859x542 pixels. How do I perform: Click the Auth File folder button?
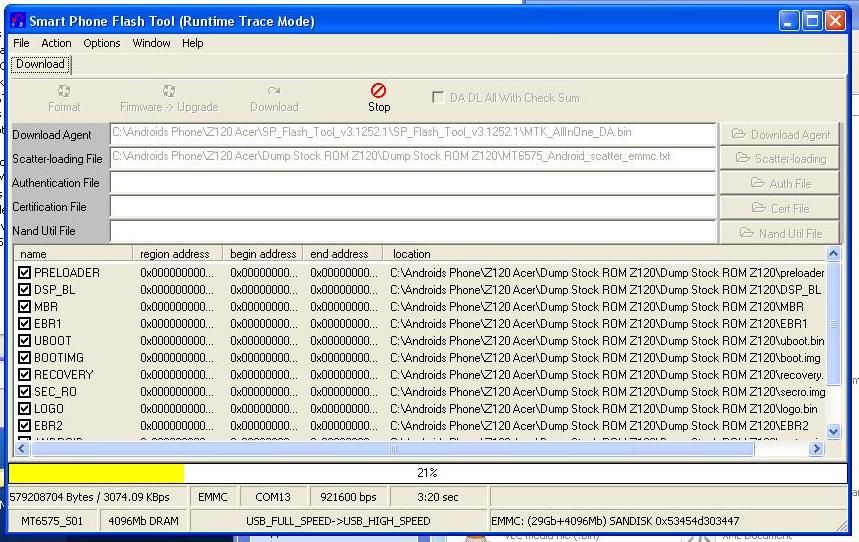(780, 183)
